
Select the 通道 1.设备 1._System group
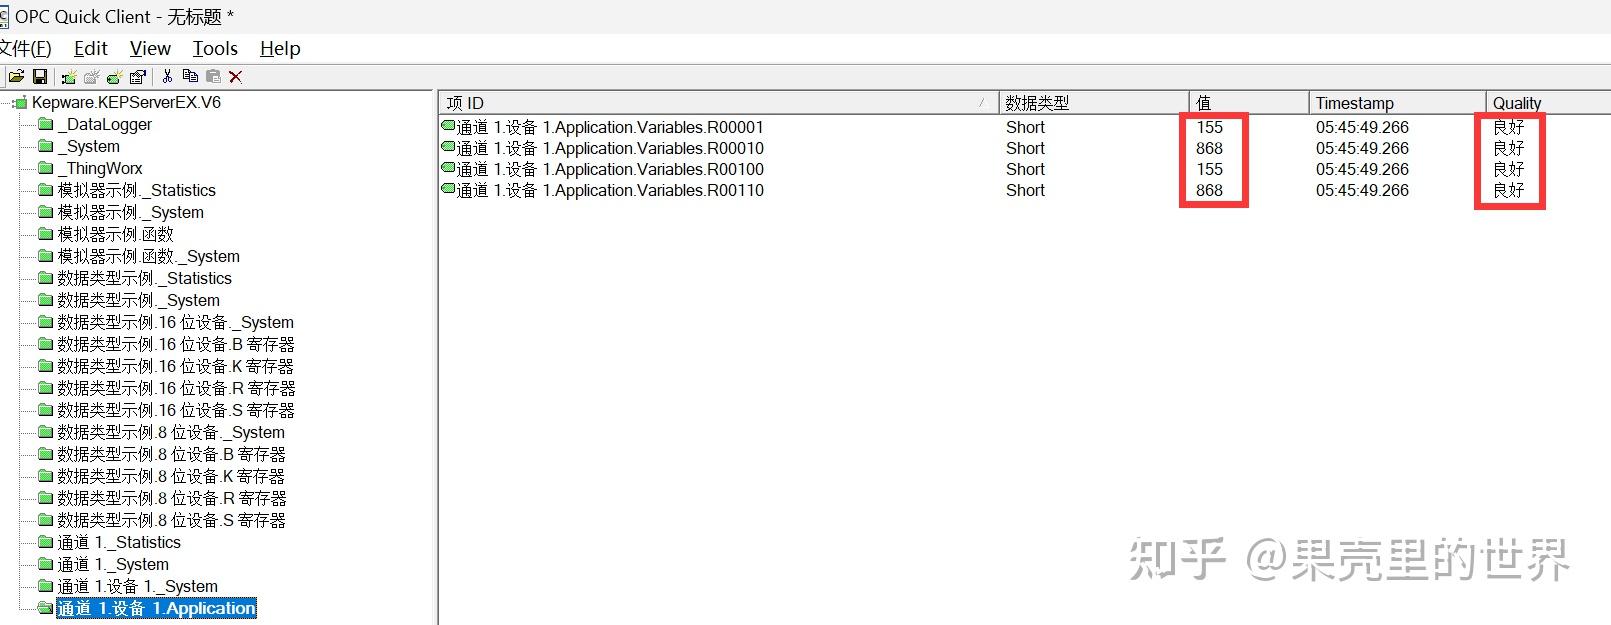[138, 586]
